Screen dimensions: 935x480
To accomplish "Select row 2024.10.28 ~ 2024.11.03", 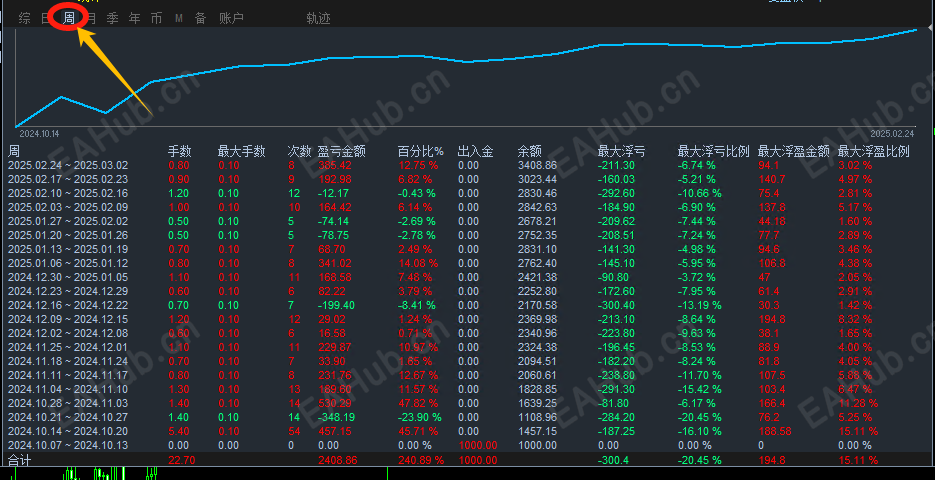I will point(468,403).
